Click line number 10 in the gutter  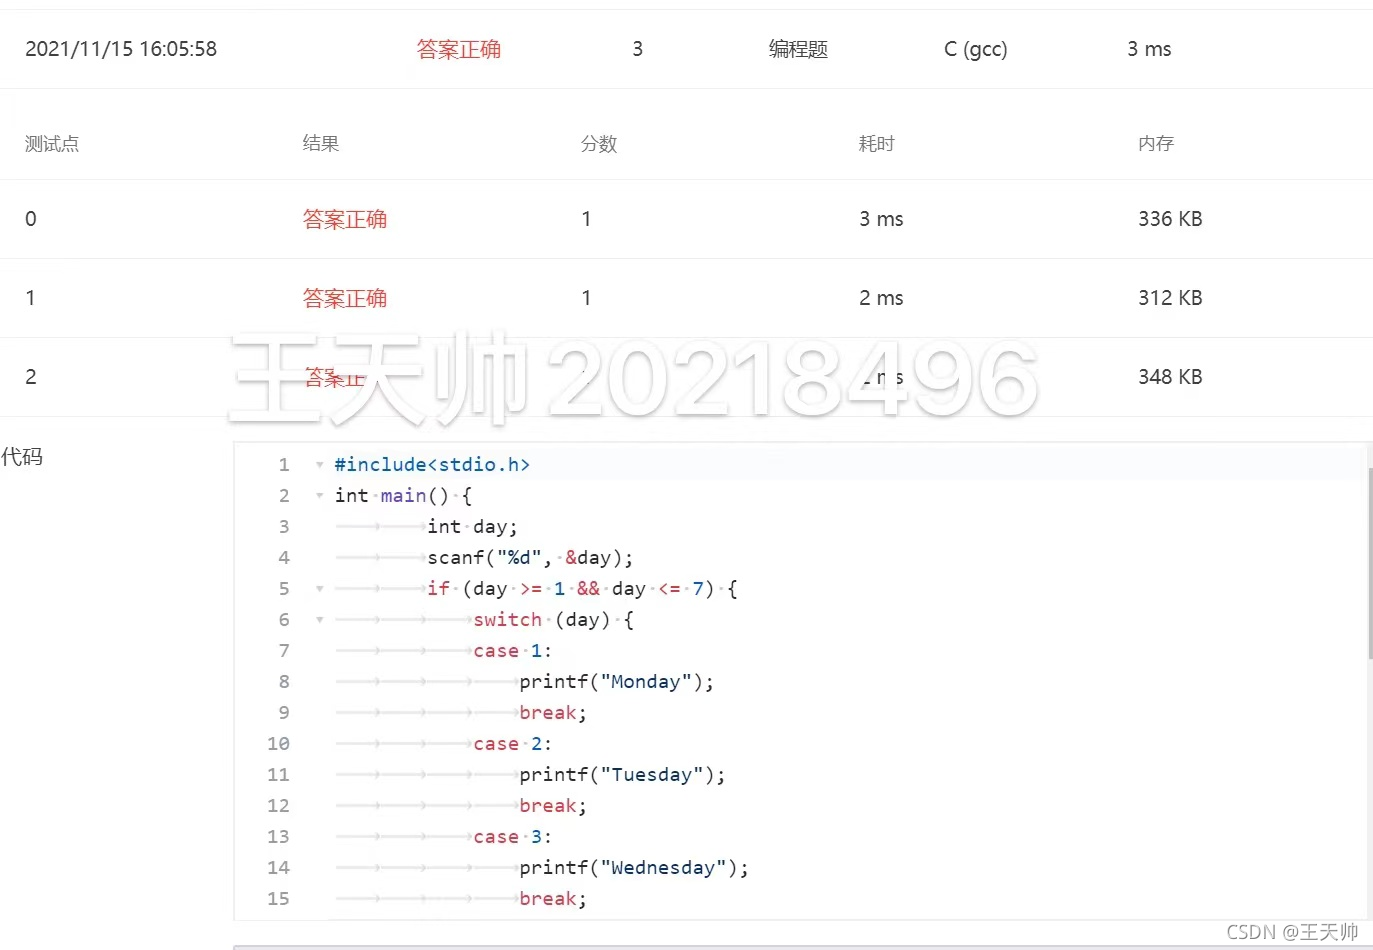278,744
